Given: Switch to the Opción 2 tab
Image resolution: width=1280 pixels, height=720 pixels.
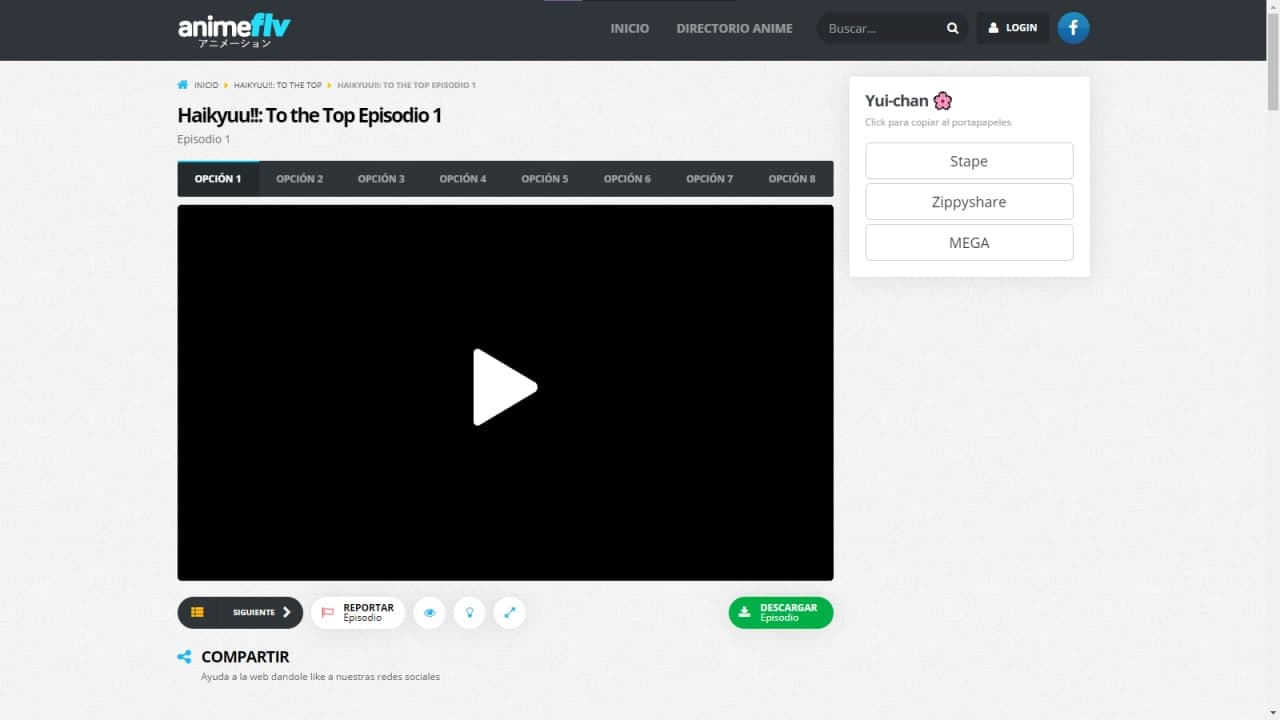Looking at the screenshot, I should [300, 179].
